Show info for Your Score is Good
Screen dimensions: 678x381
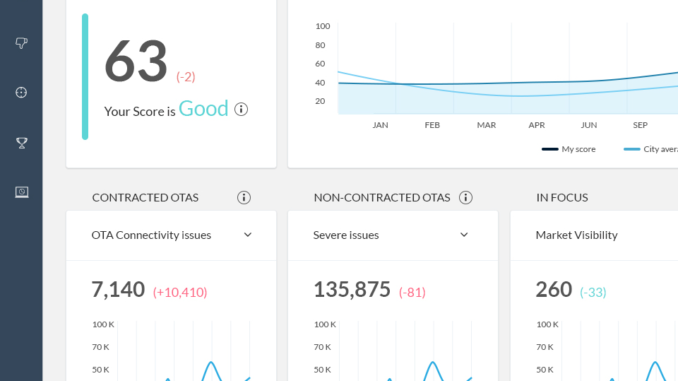point(241,109)
